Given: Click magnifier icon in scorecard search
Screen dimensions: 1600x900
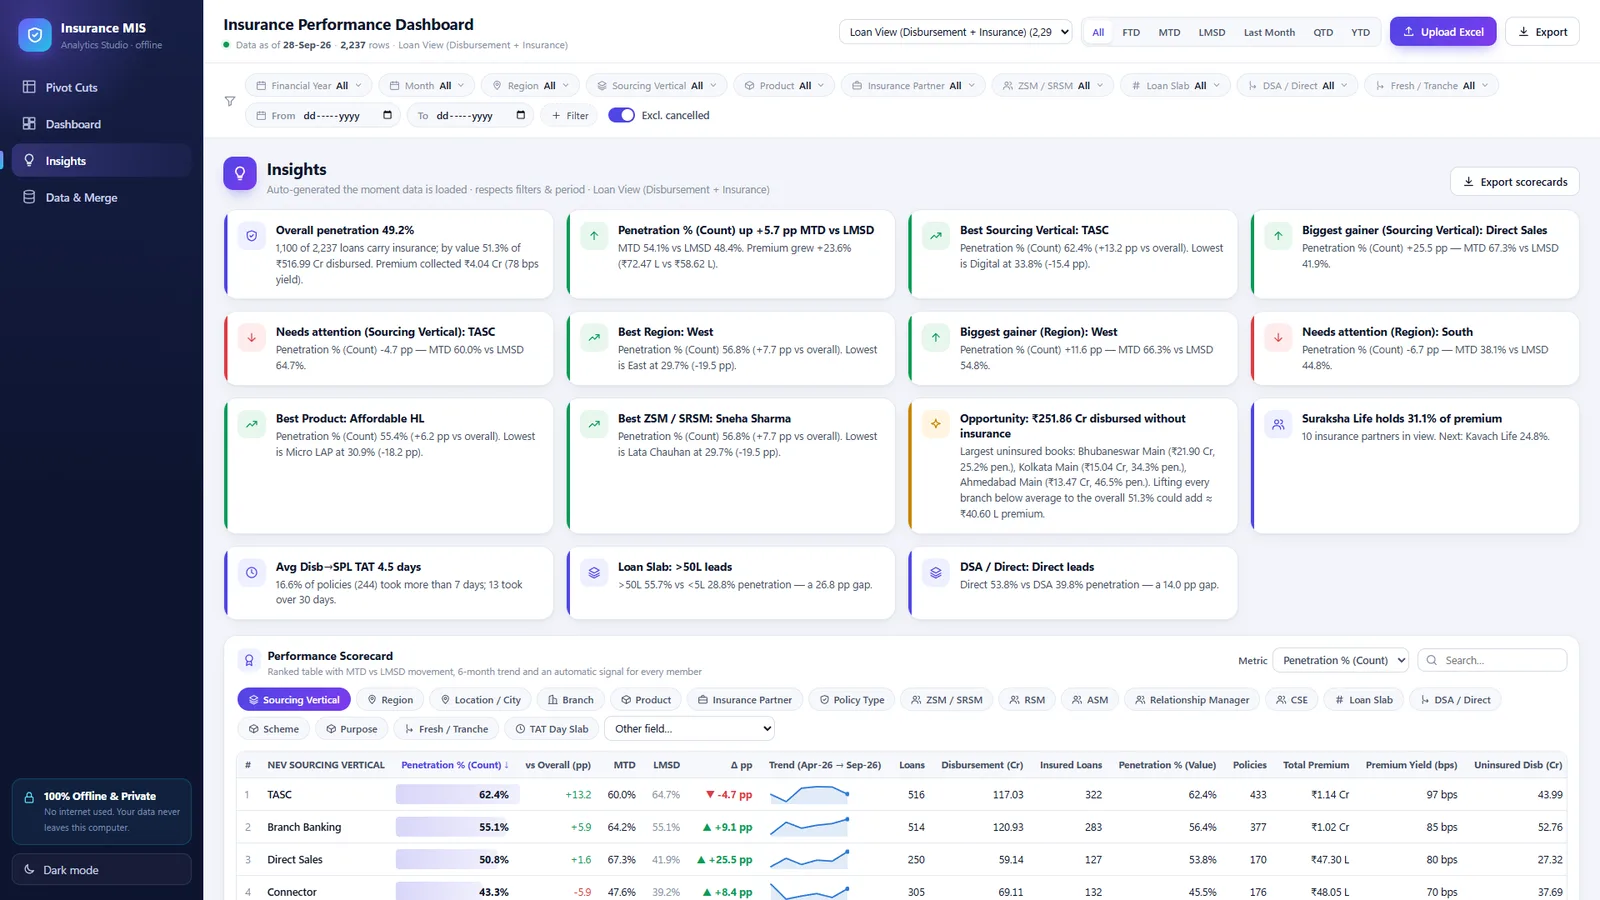Looking at the screenshot, I should pyautogui.click(x=1432, y=660).
